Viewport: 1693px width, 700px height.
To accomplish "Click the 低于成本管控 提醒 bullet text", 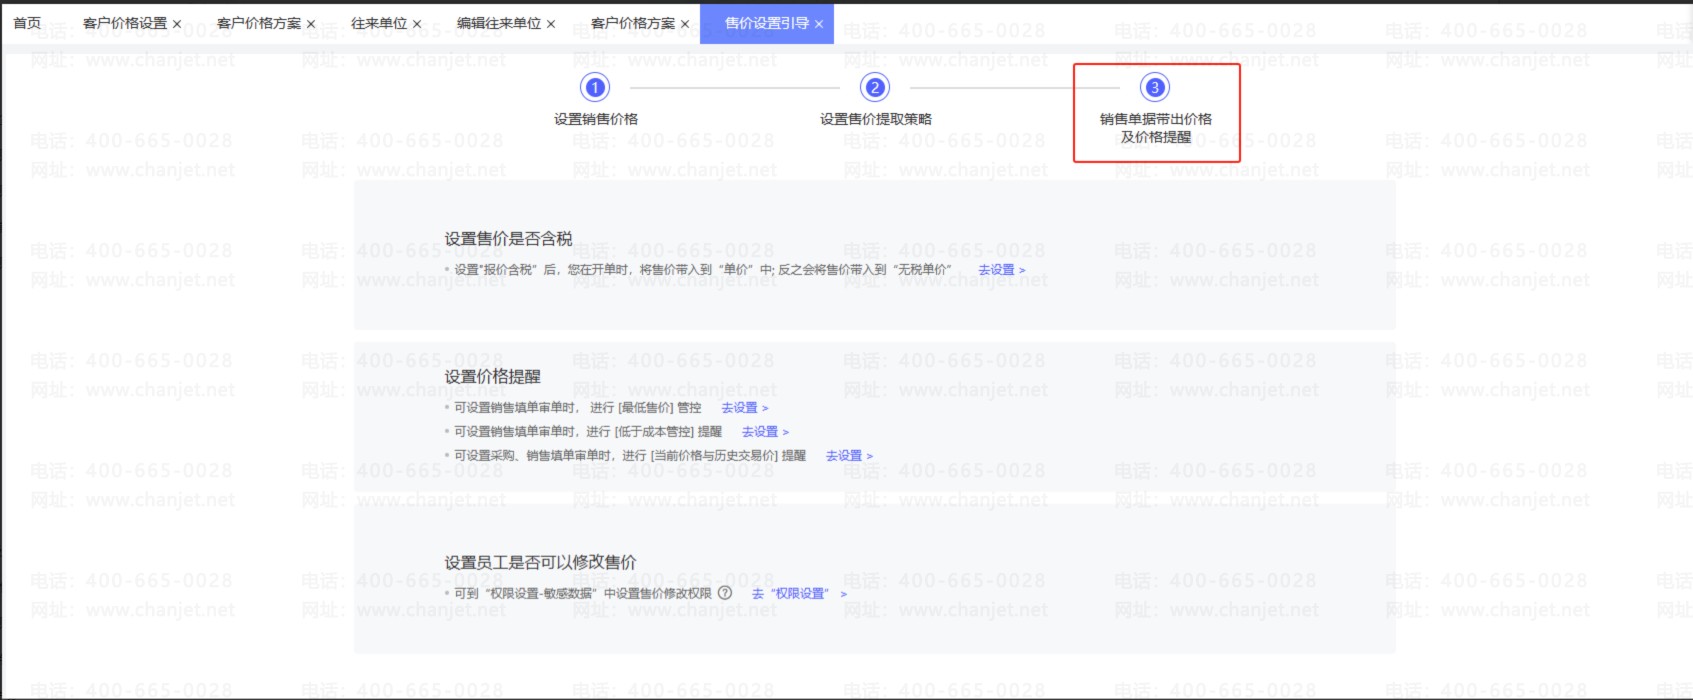I will coord(588,432).
